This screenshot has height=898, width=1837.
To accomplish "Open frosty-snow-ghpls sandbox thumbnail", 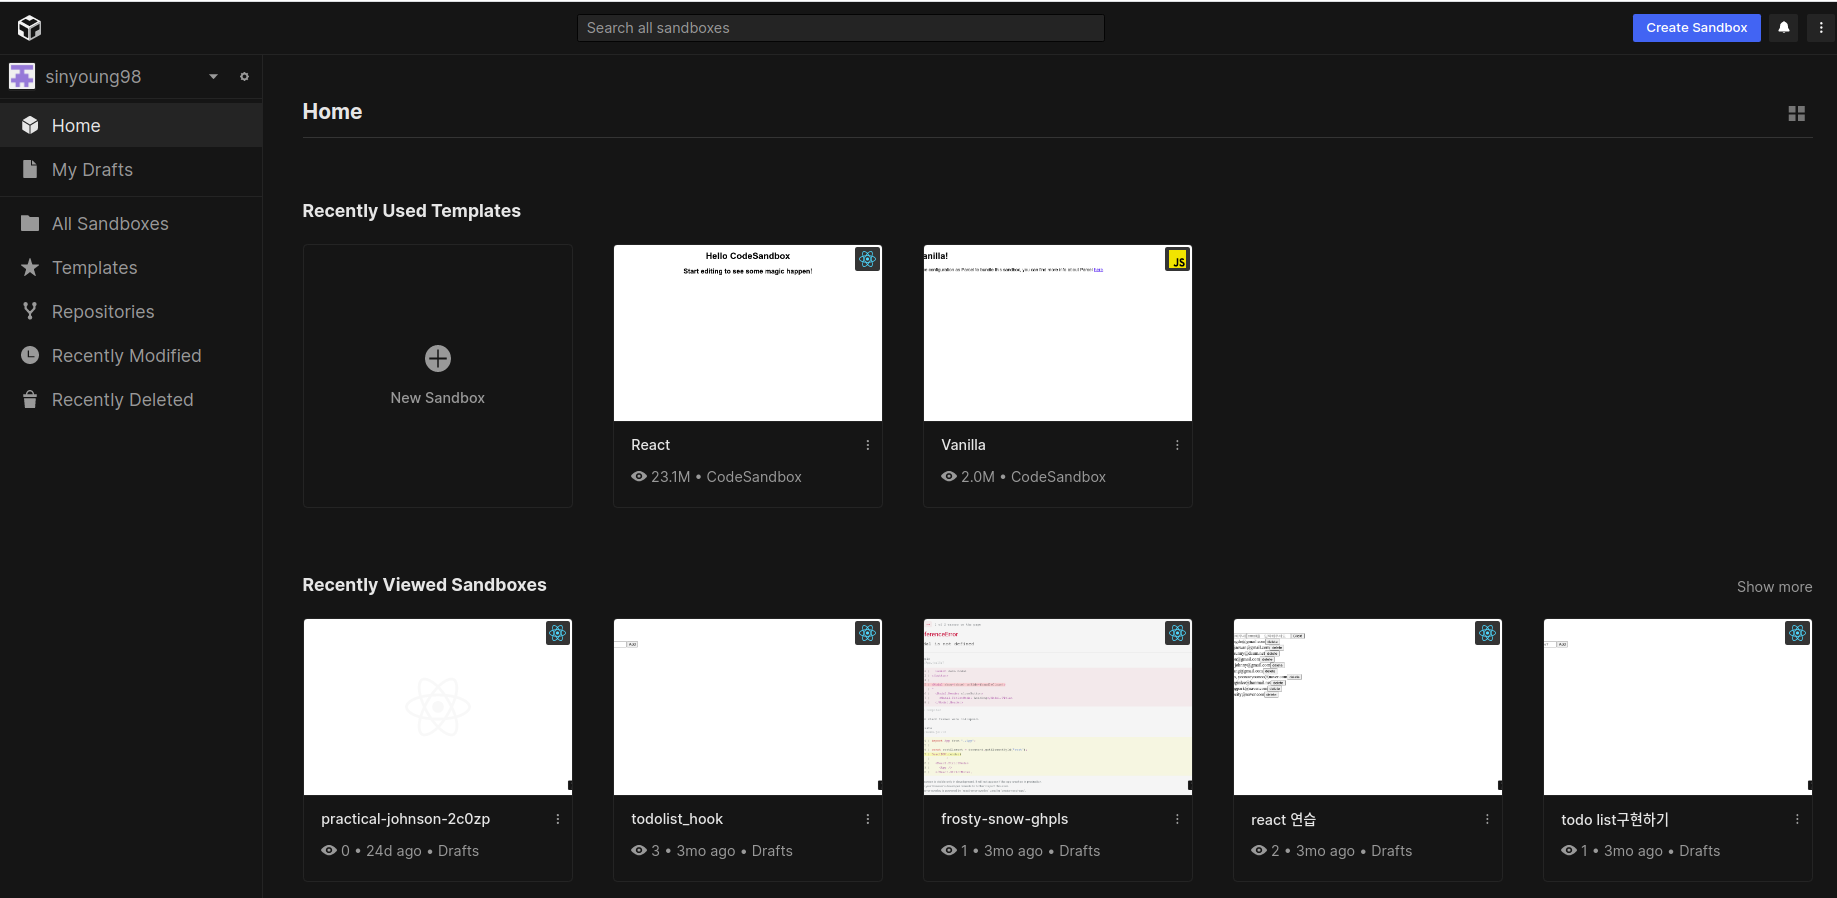I will click(1058, 707).
